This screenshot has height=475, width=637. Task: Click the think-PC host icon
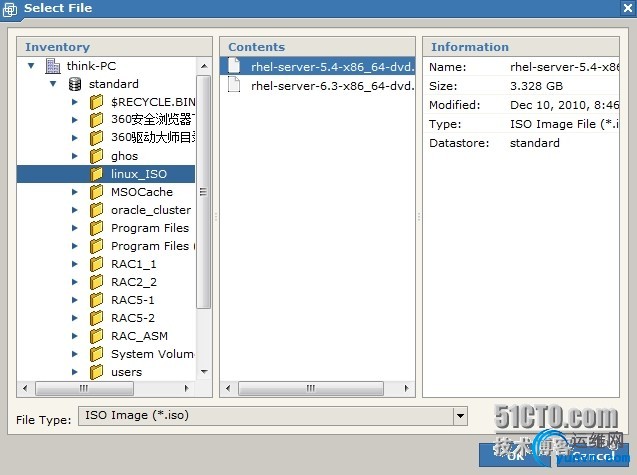pos(52,66)
